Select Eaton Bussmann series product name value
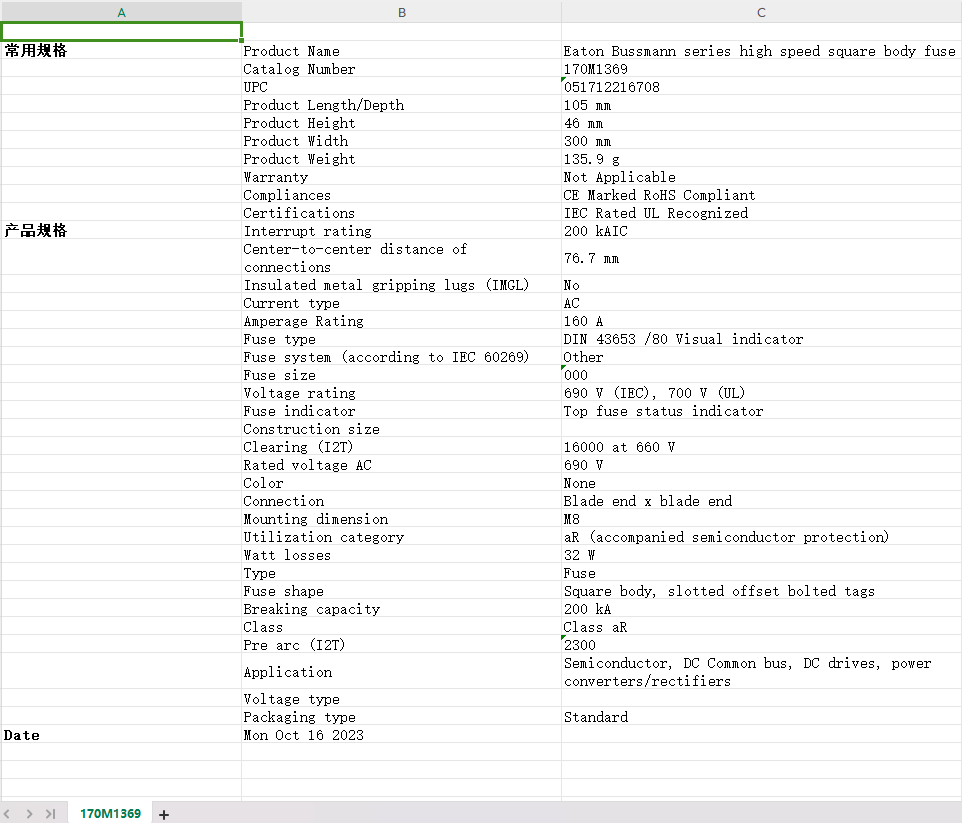 tap(761, 51)
